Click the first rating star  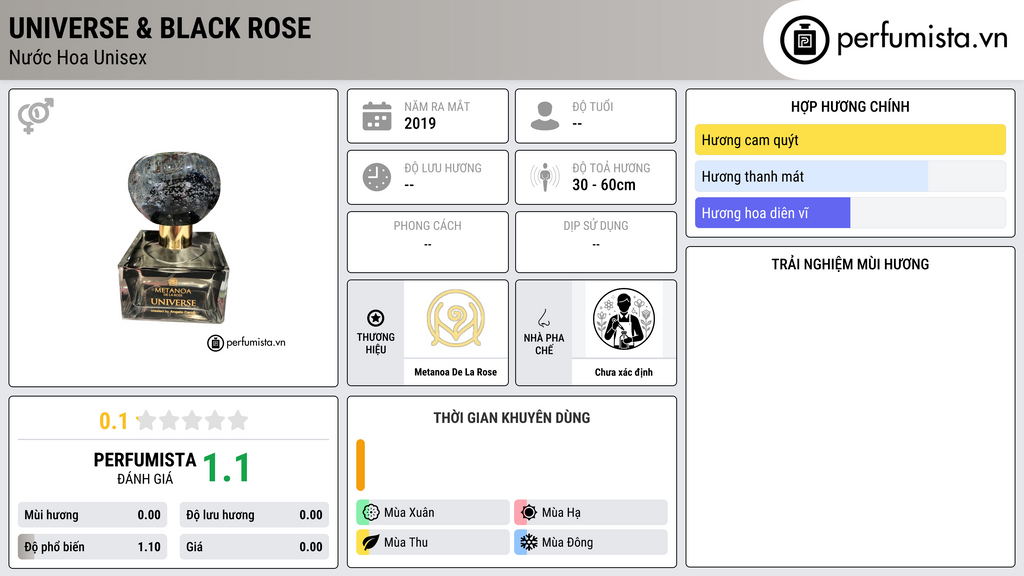pos(147,420)
